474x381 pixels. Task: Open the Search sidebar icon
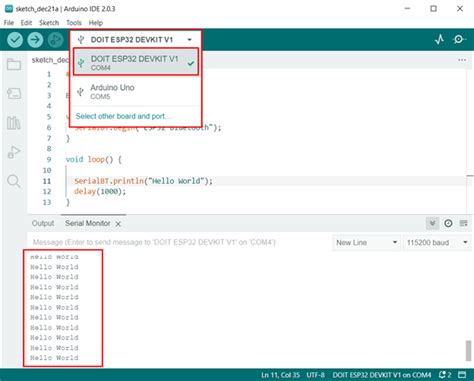(14, 181)
